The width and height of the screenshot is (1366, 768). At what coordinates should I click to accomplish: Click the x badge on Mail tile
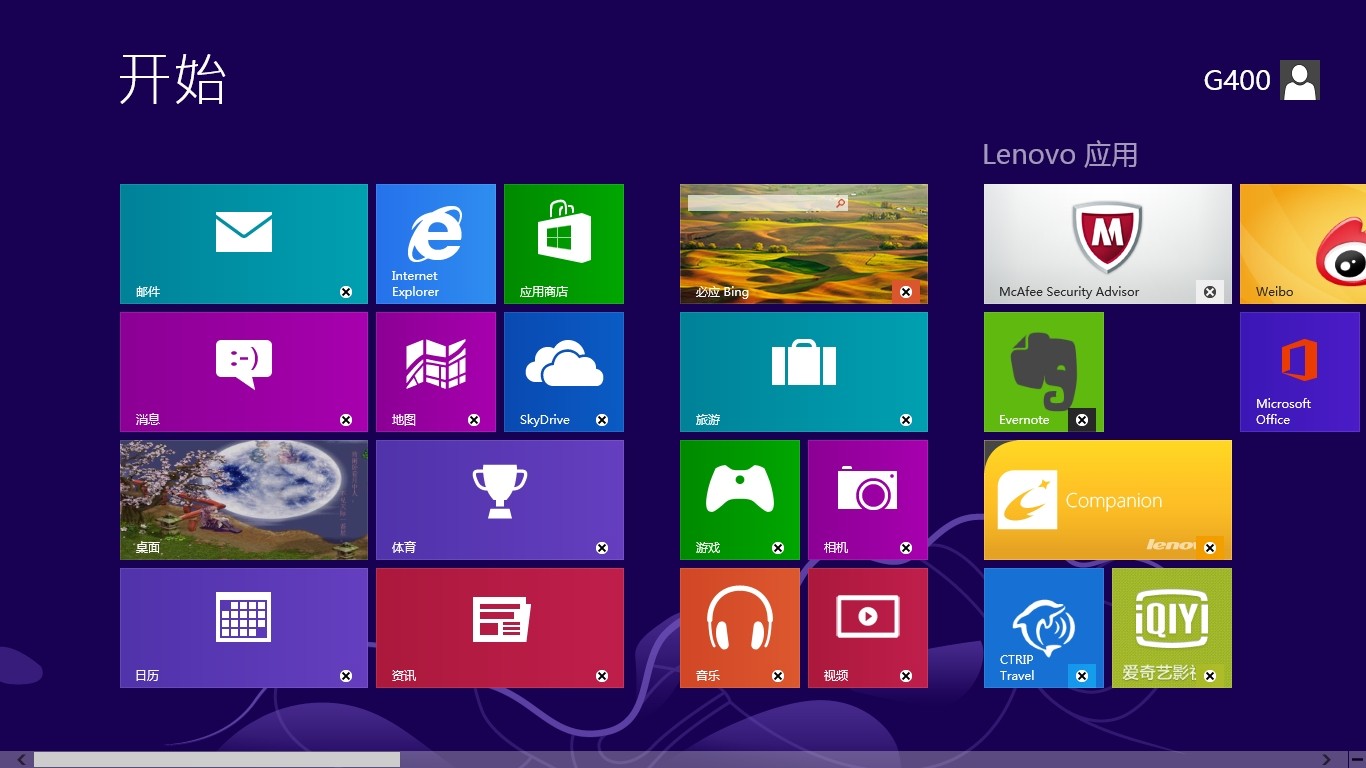(346, 292)
